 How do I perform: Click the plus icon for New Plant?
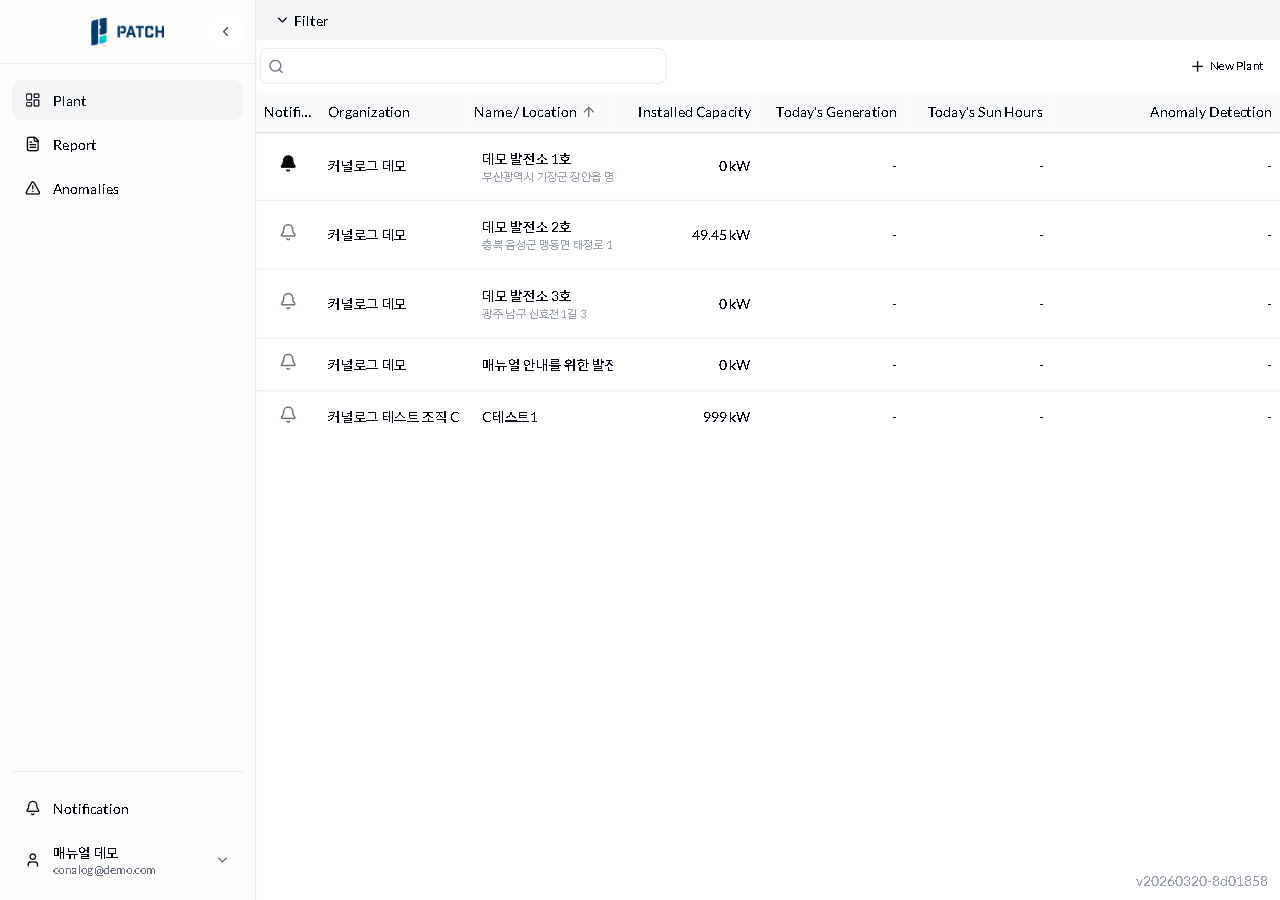pyautogui.click(x=1197, y=66)
